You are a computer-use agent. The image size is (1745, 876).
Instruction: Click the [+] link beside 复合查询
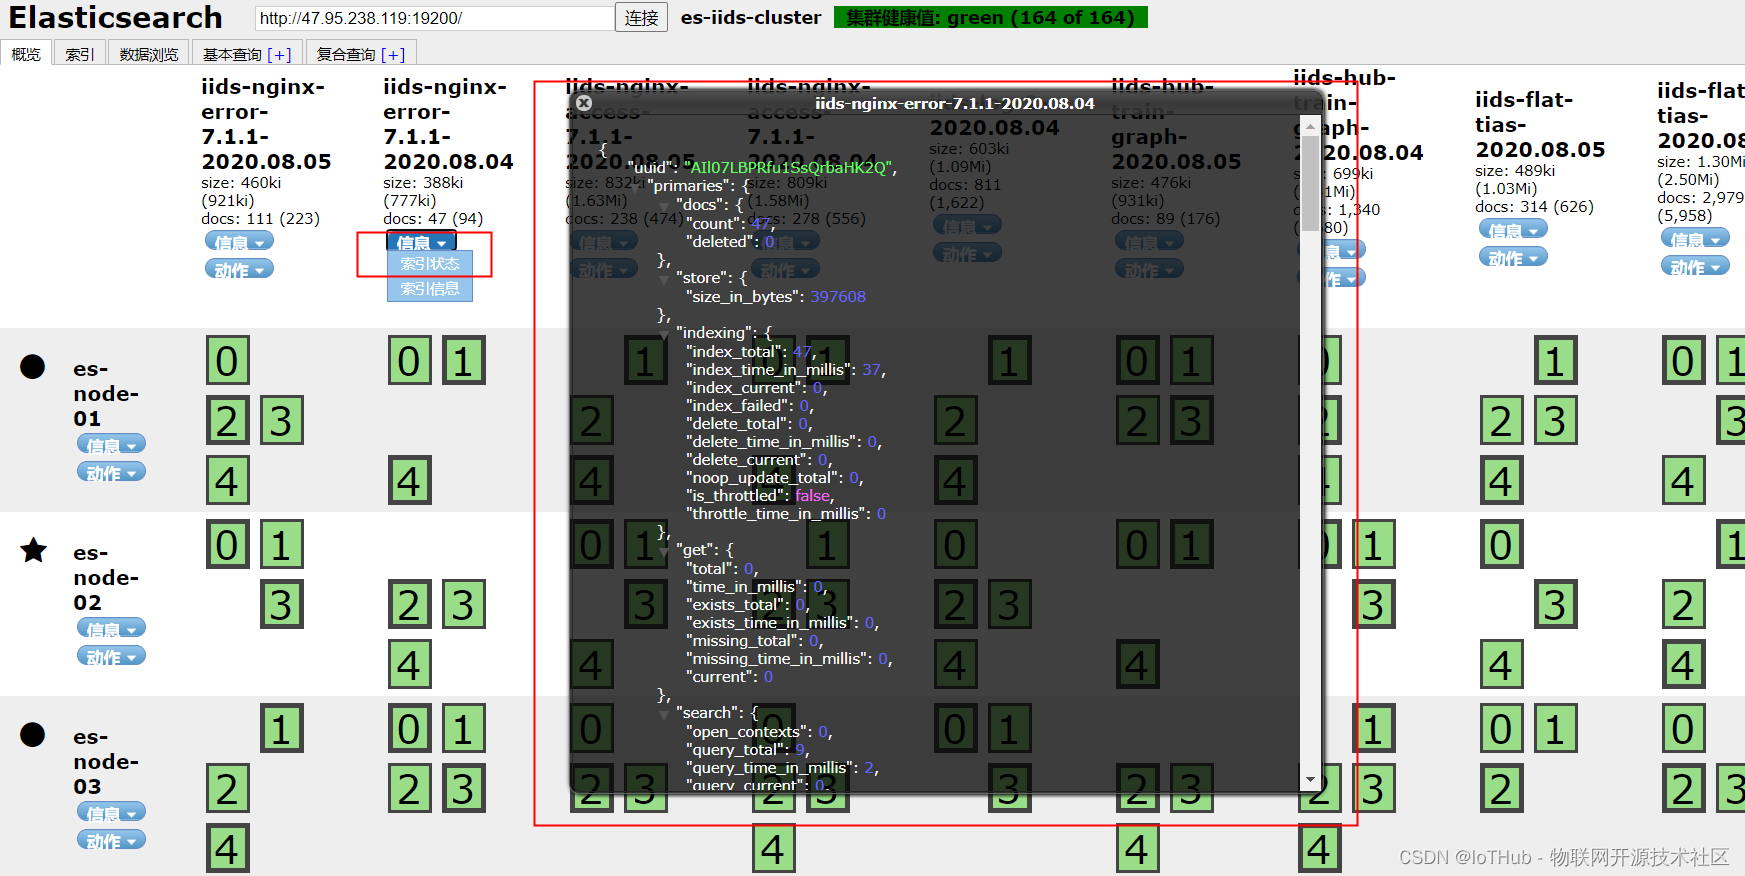393,55
